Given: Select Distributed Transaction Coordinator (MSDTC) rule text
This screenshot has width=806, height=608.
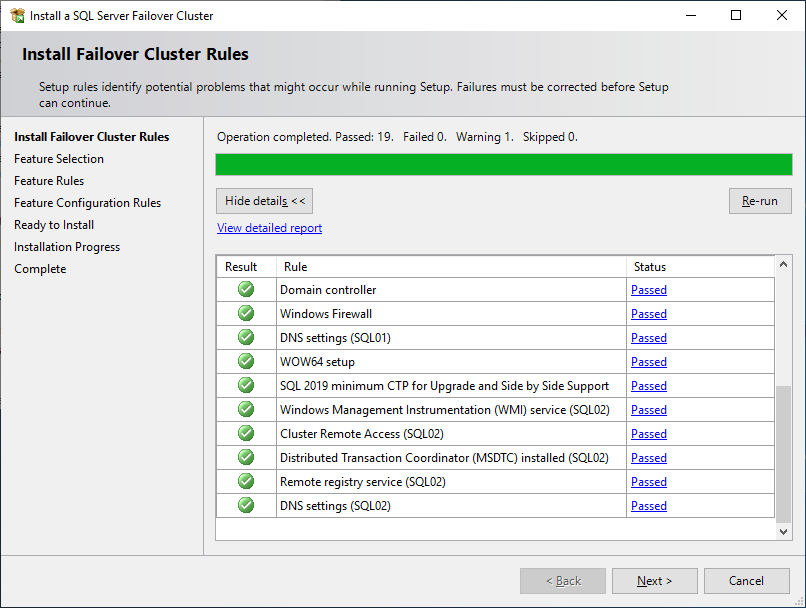Looking at the screenshot, I should pos(444,458).
